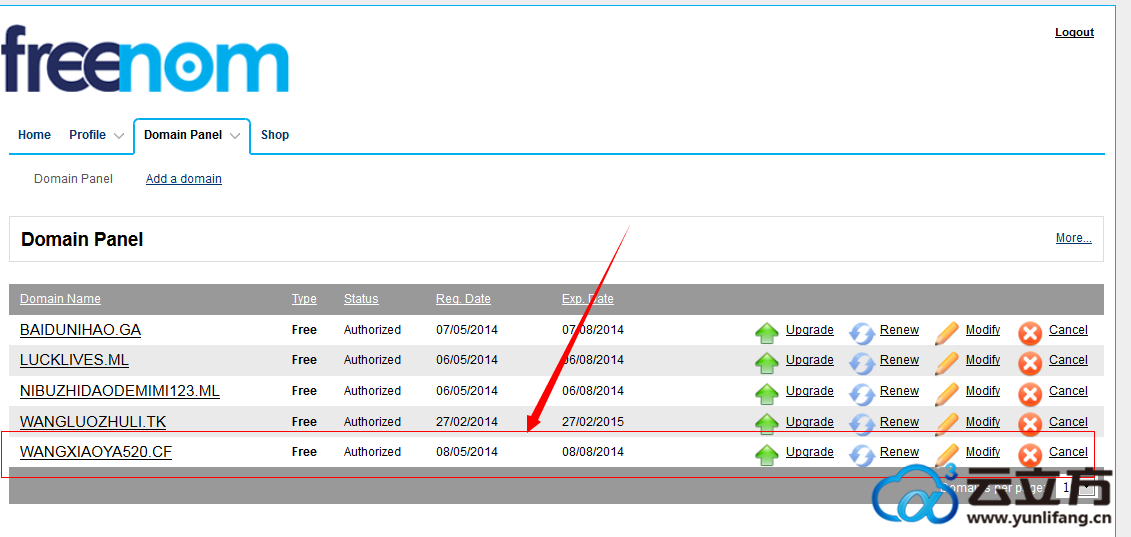Go to the Home menu item
The width and height of the screenshot is (1131, 537).
pos(34,135)
